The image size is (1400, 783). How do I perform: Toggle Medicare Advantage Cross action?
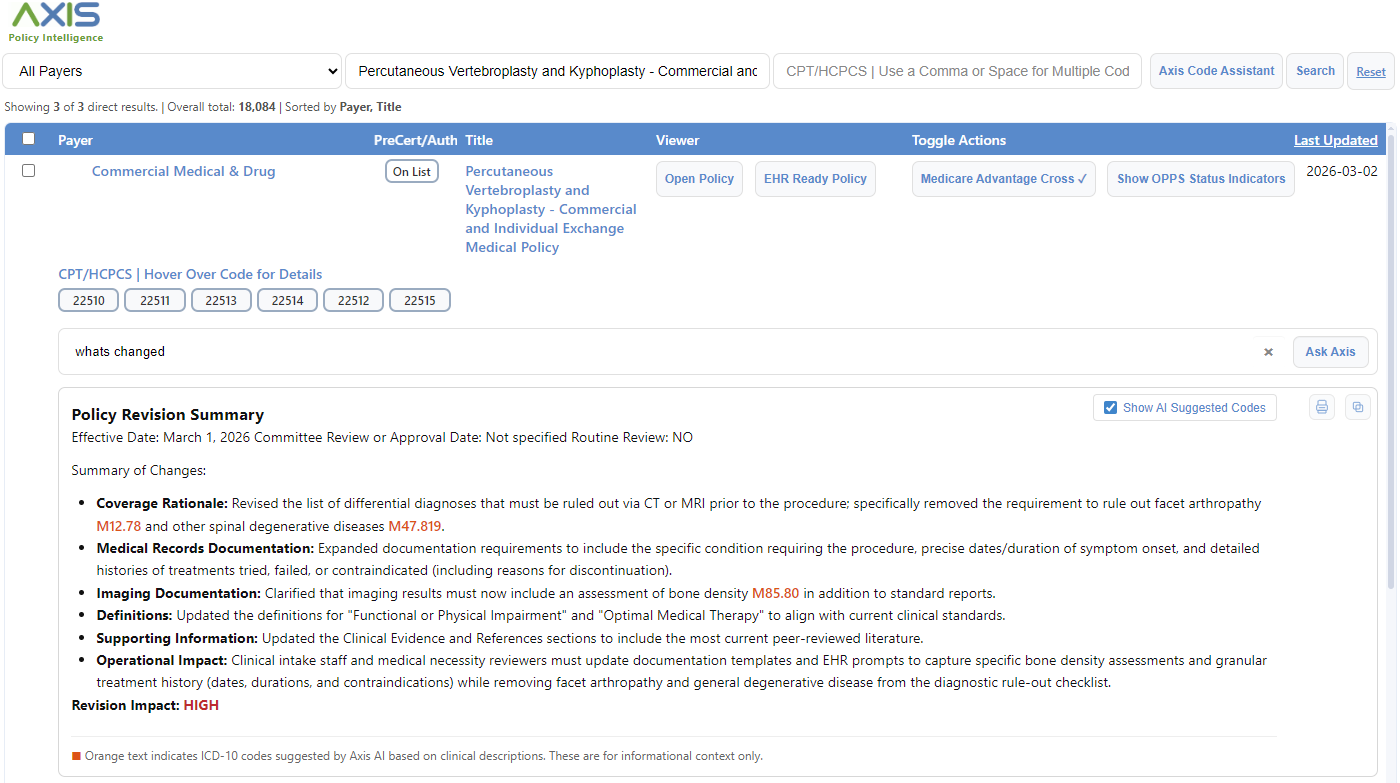coord(1003,179)
